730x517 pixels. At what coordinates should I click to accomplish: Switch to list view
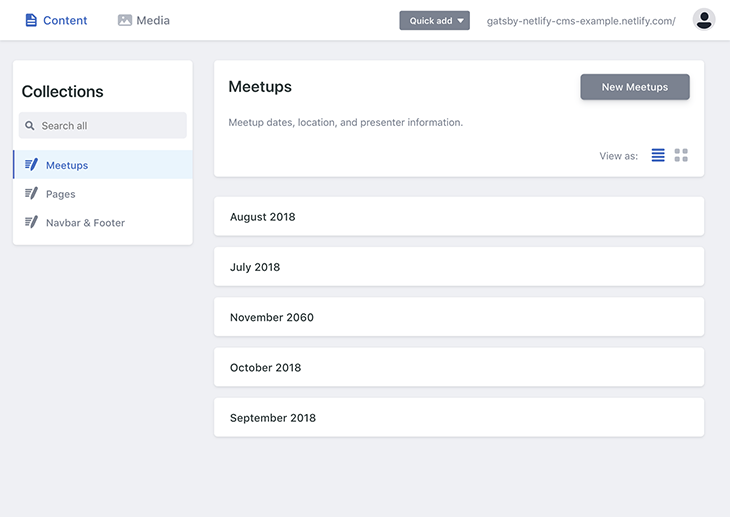(658, 155)
